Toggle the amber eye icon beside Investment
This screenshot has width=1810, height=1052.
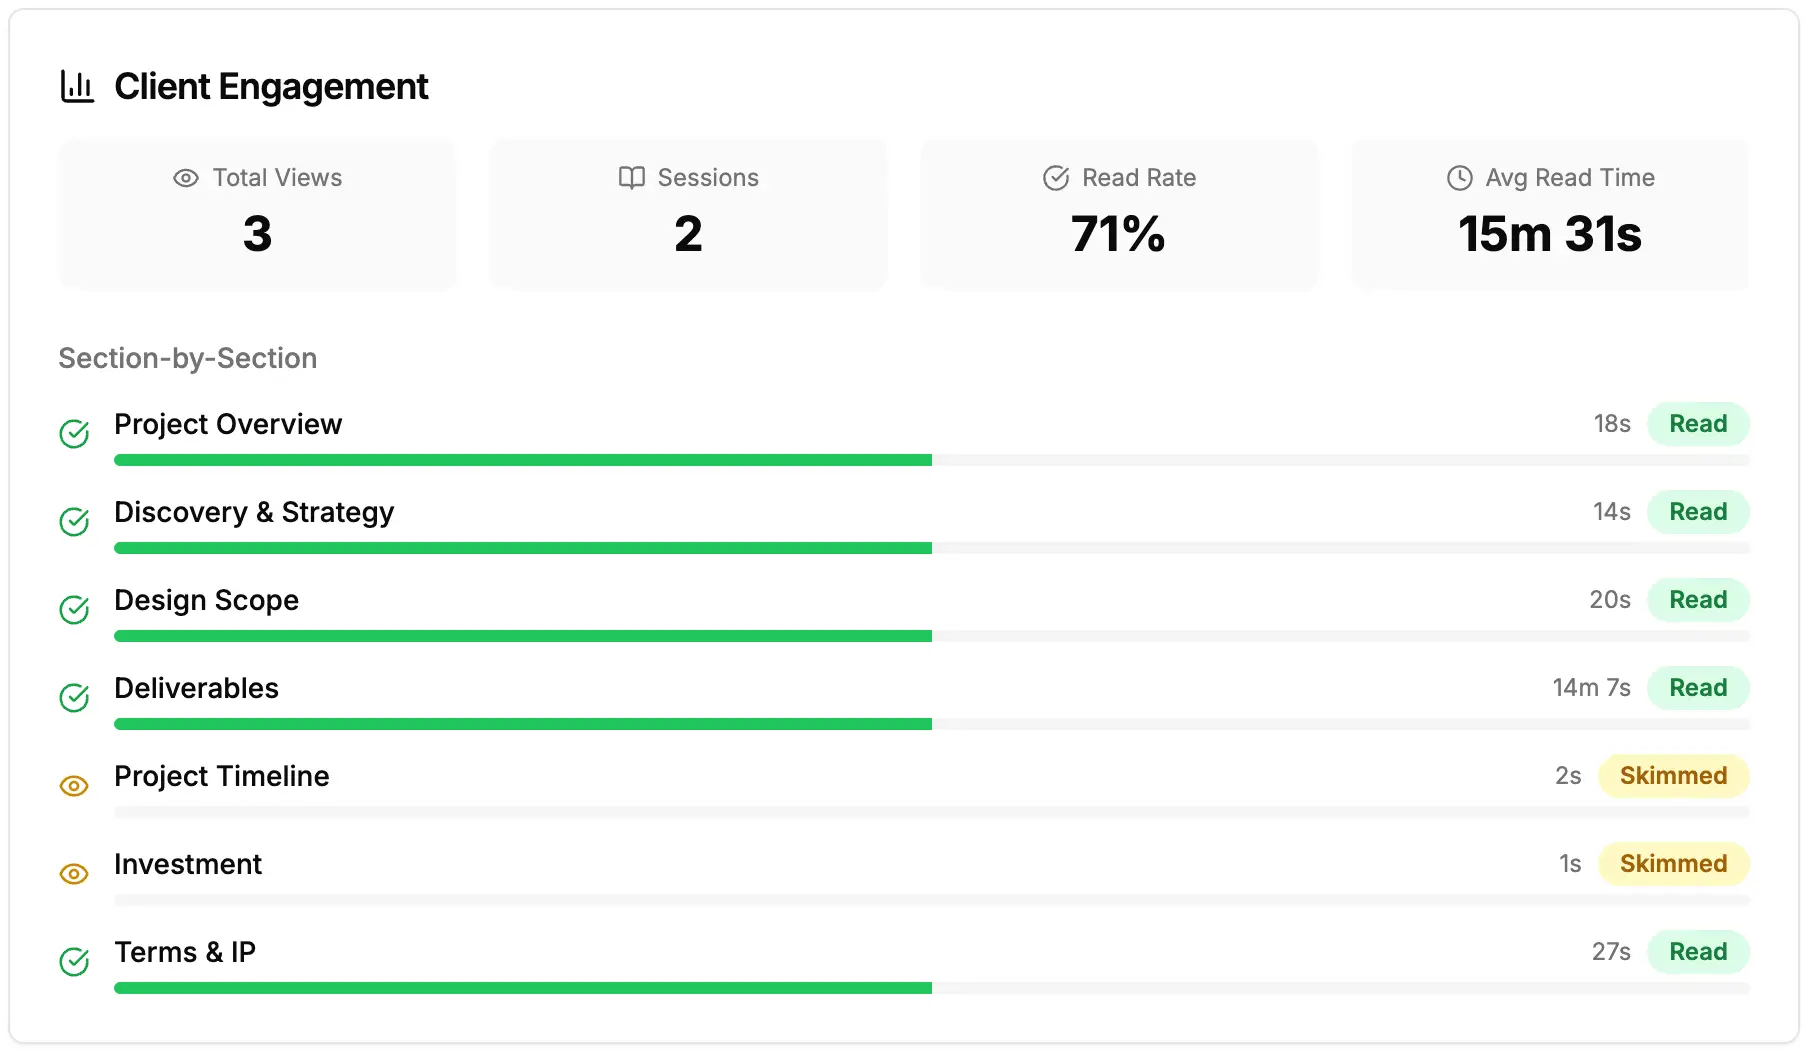coord(74,874)
